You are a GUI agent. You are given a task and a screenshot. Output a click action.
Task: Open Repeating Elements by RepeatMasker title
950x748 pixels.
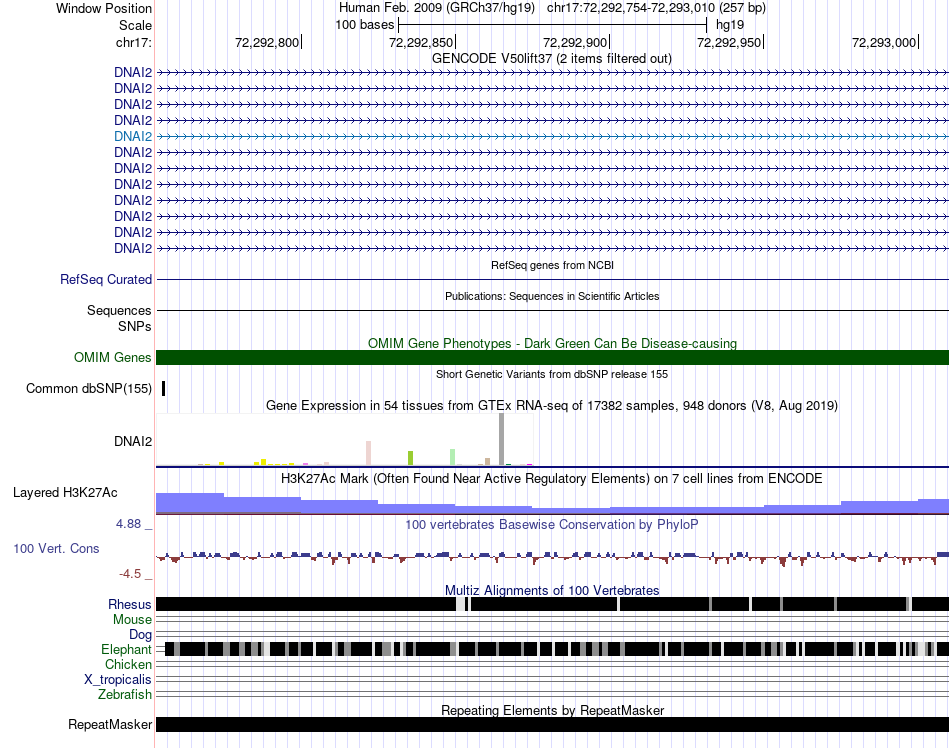[552, 710]
